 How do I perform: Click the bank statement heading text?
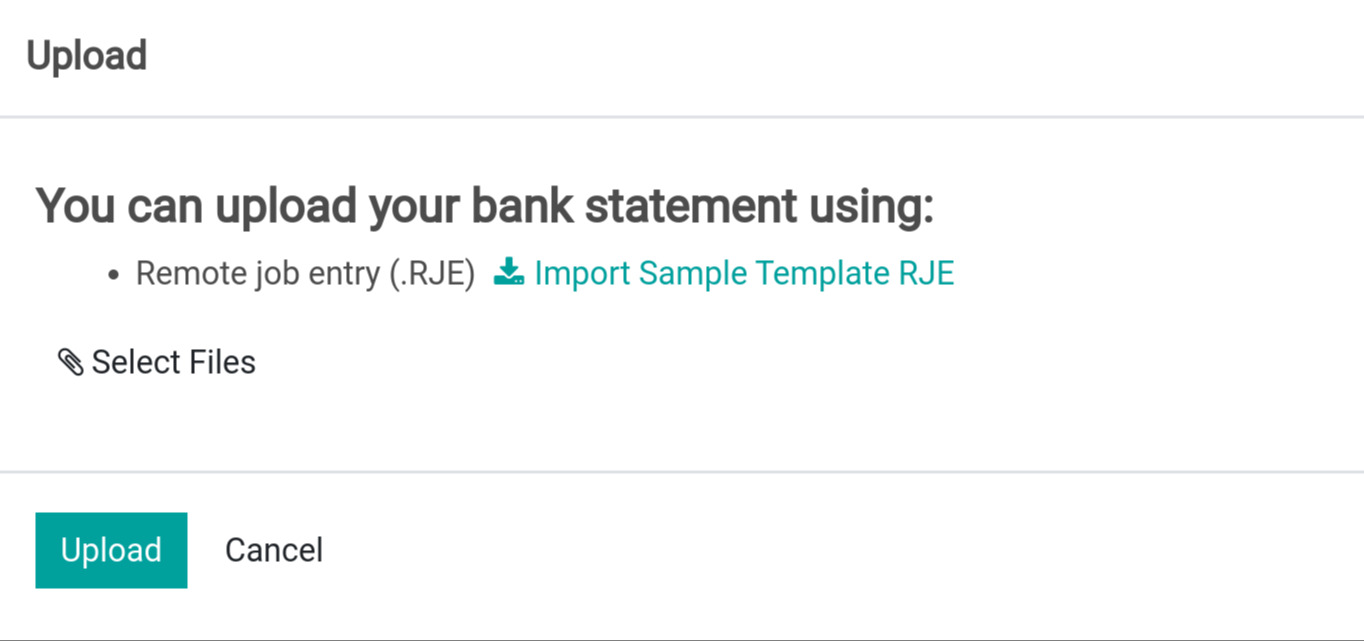coord(484,206)
